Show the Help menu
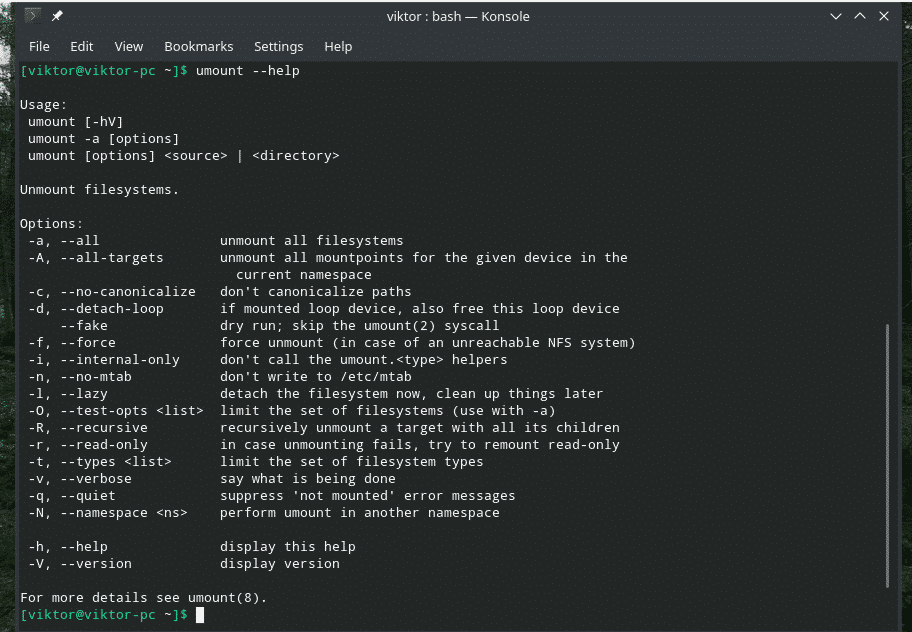The image size is (912, 632). (x=338, y=46)
